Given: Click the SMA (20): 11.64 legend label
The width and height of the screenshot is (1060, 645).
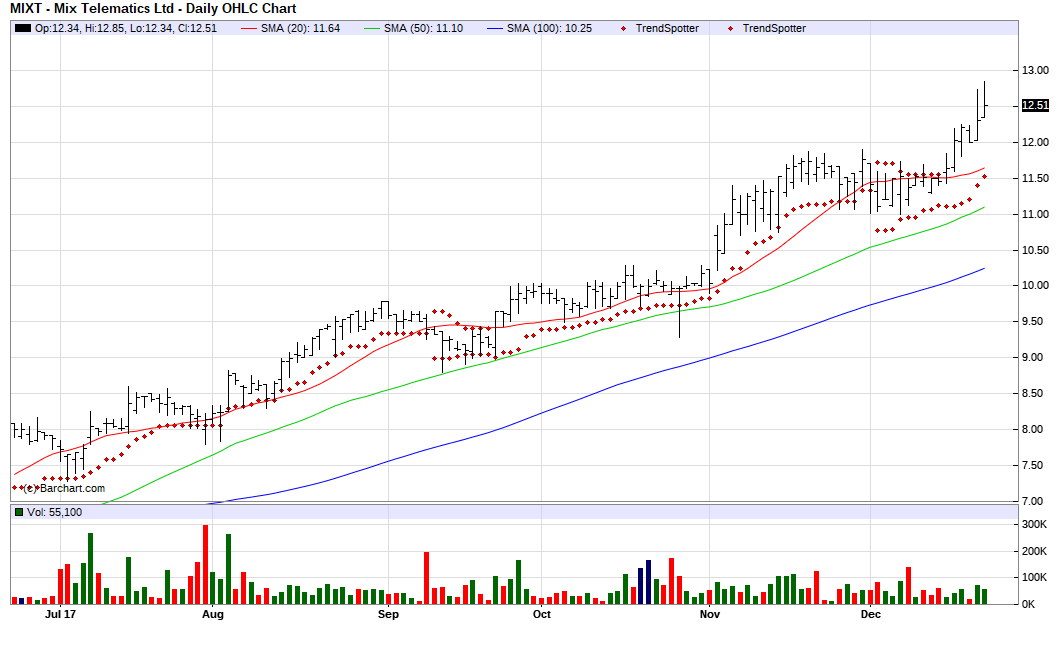Looking at the screenshot, I should (x=300, y=28).
